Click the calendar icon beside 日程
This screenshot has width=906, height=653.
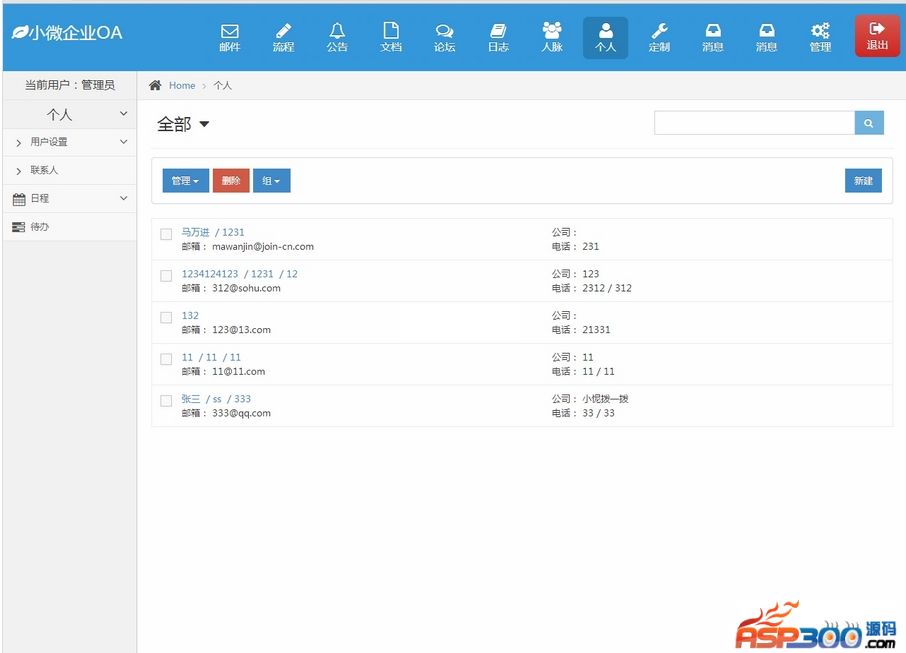coord(19,199)
